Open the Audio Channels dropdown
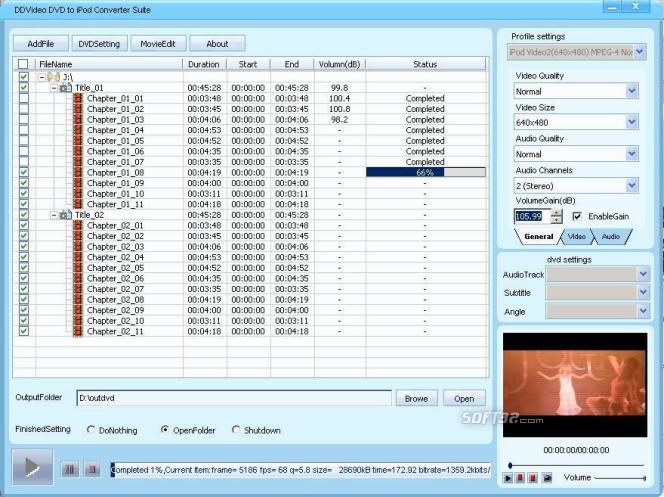The height and width of the screenshot is (497, 664). [632, 185]
